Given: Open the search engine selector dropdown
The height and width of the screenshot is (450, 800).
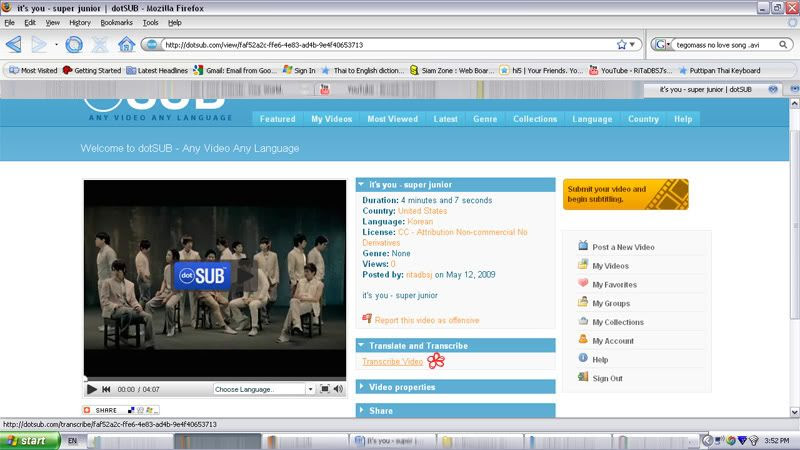Looking at the screenshot, I should 663,45.
